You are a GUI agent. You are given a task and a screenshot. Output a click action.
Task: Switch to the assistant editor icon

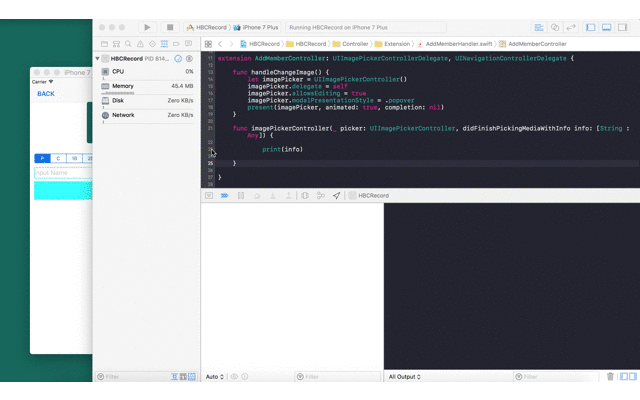click(x=555, y=28)
